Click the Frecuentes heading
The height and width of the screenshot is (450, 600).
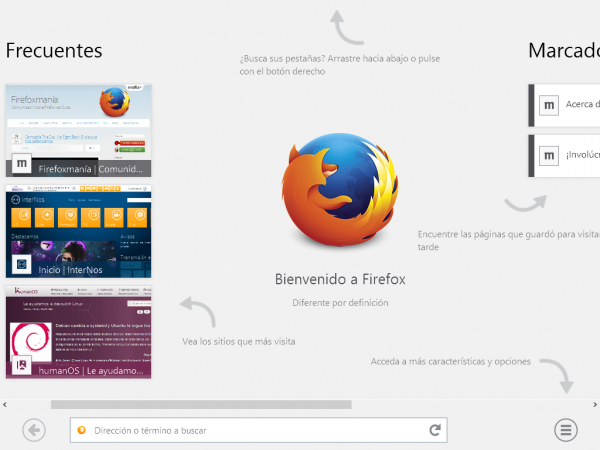(x=54, y=51)
